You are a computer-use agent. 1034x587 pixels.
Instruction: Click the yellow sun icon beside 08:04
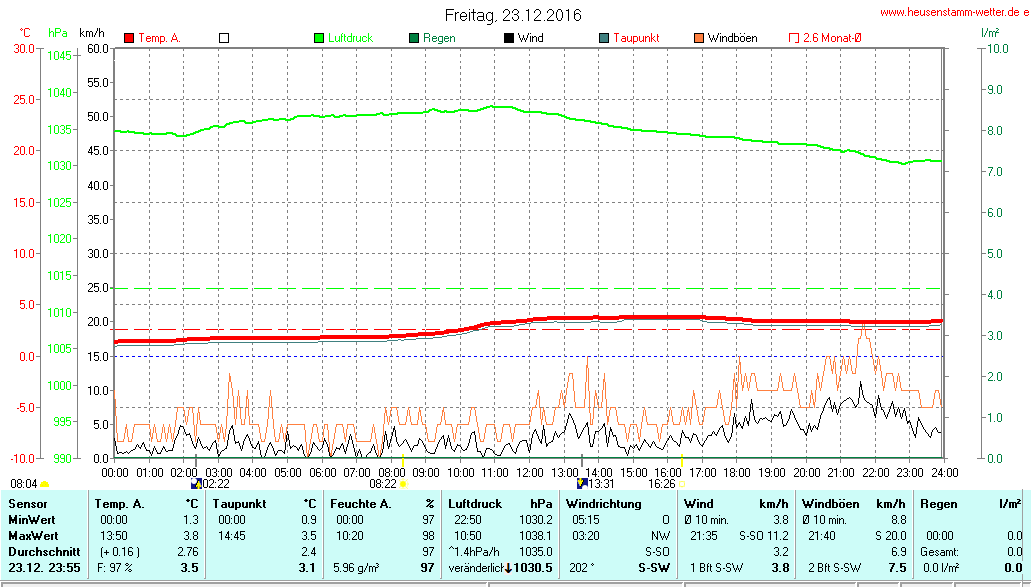(x=45, y=484)
